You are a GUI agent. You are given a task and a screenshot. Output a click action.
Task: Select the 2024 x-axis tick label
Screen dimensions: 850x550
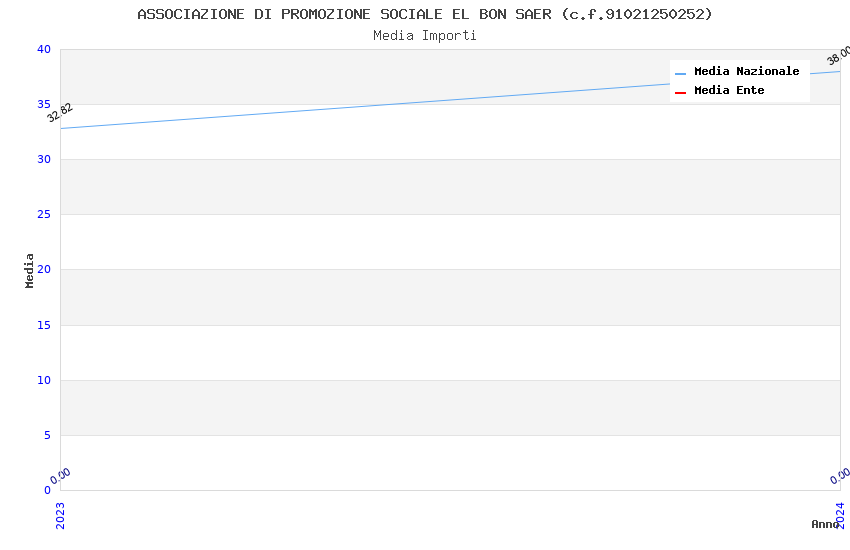[840, 515]
